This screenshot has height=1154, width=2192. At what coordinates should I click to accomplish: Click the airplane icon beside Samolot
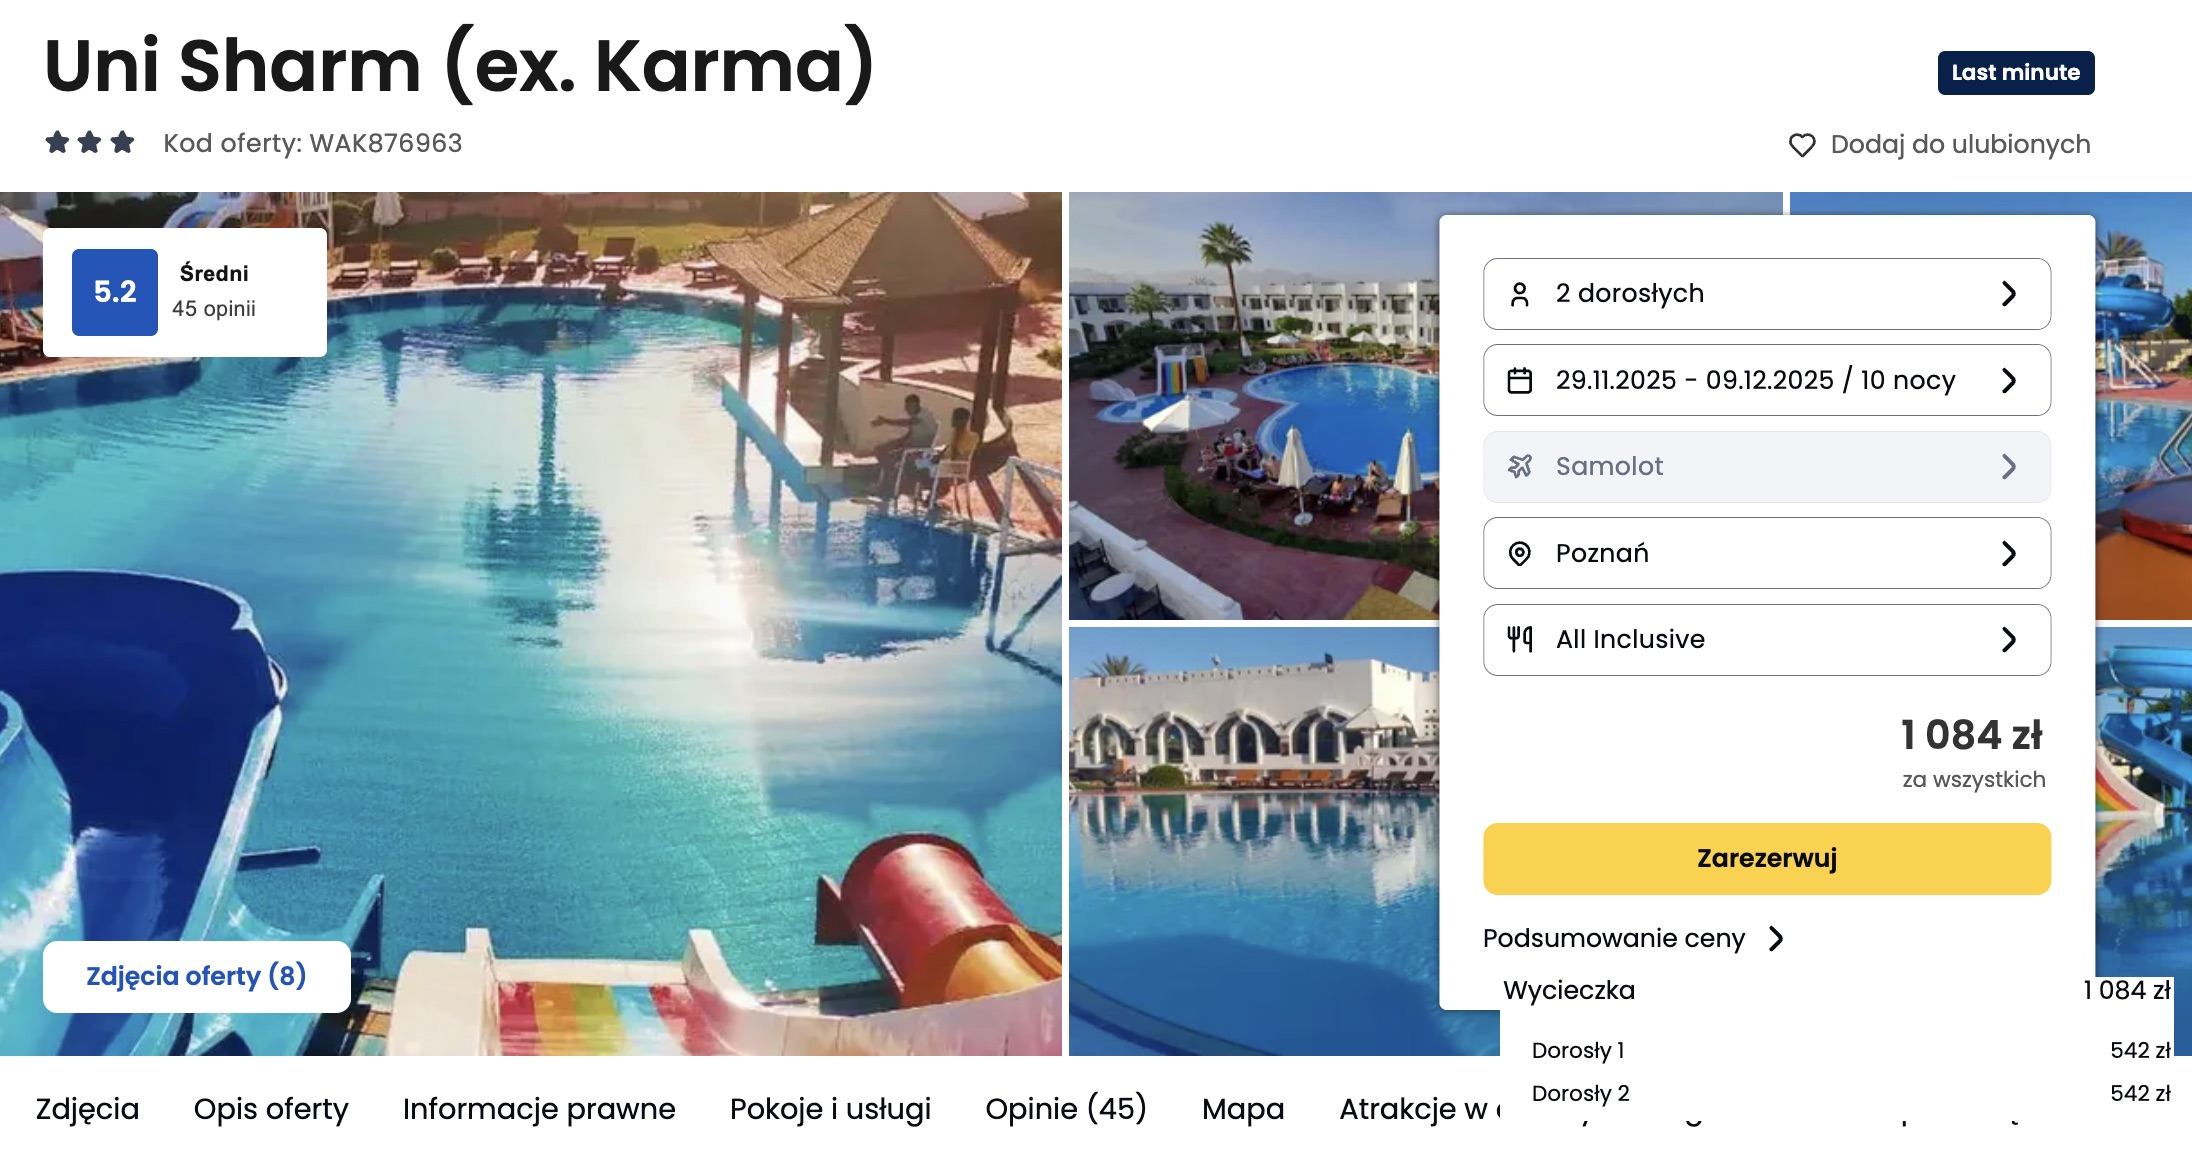pyautogui.click(x=1519, y=466)
